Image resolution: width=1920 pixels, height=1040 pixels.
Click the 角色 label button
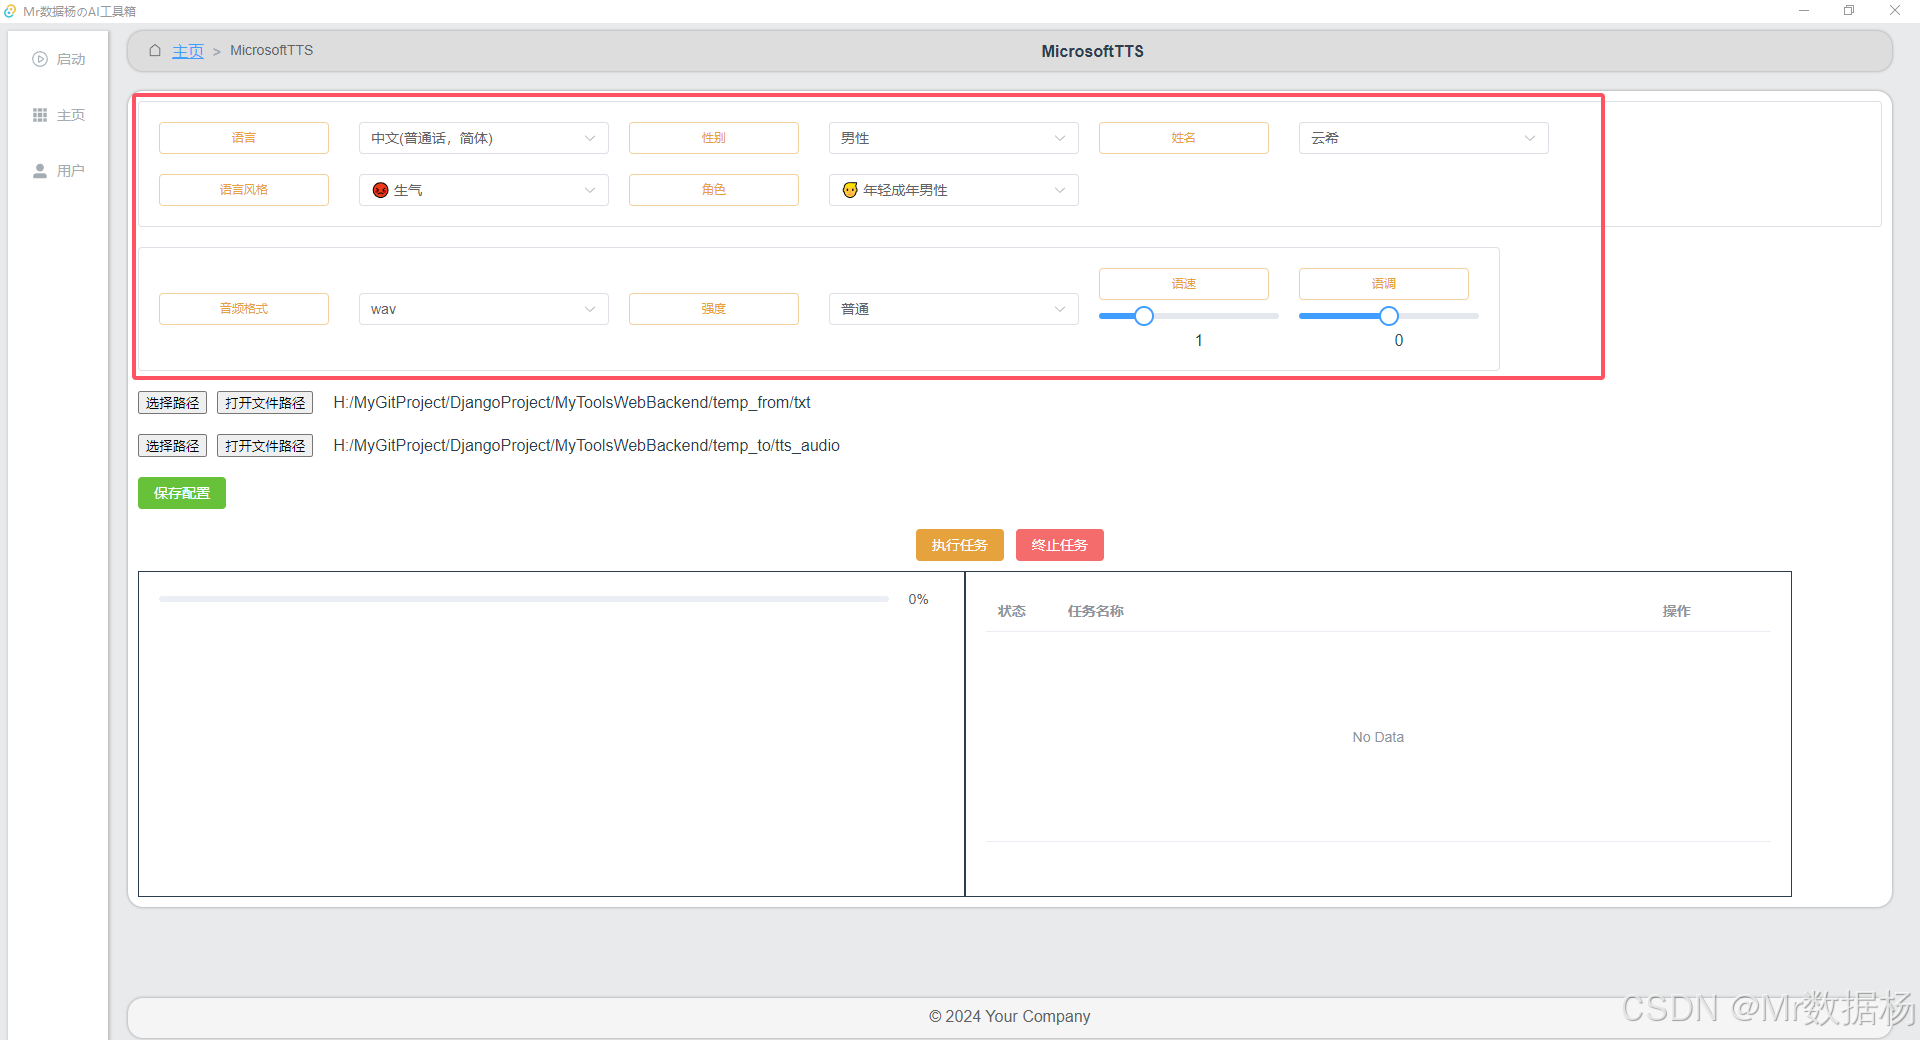point(714,190)
